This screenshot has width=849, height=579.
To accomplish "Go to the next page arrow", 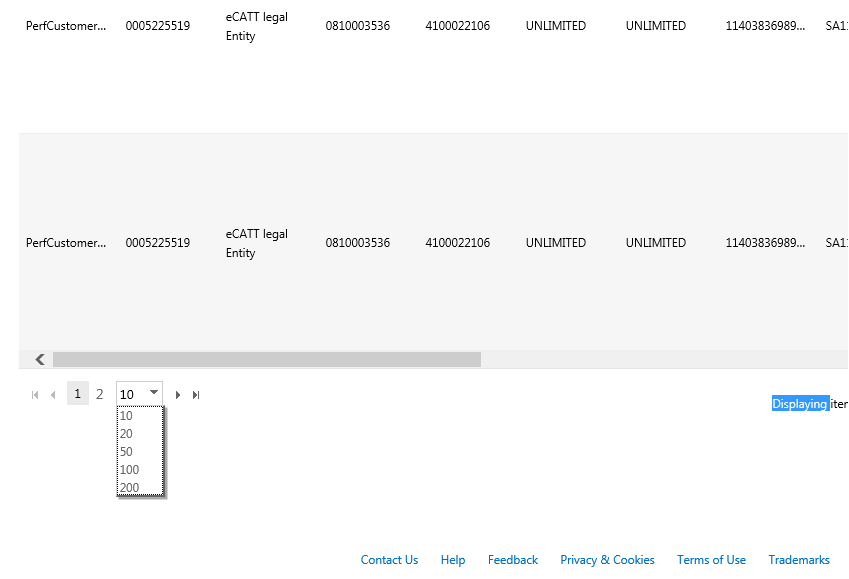I will click(x=178, y=395).
